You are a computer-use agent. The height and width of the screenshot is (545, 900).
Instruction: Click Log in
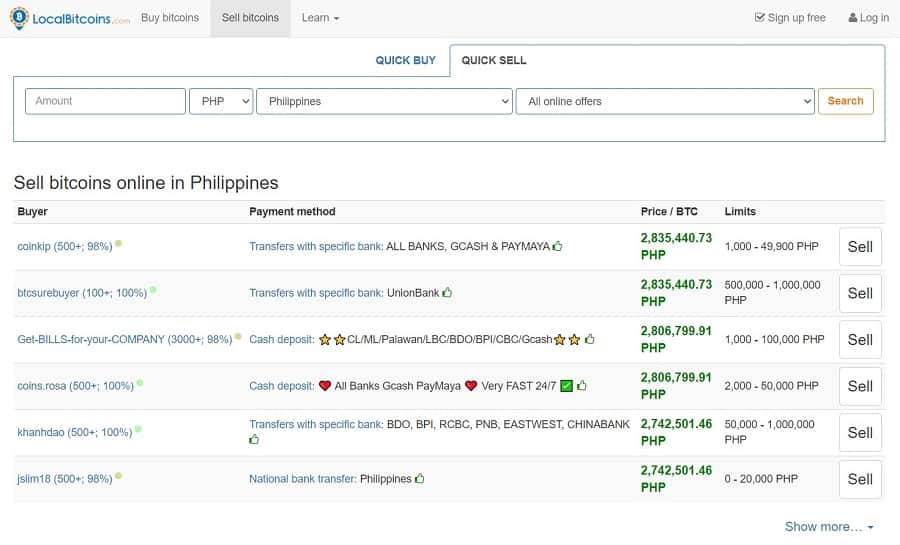click(x=868, y=18)
